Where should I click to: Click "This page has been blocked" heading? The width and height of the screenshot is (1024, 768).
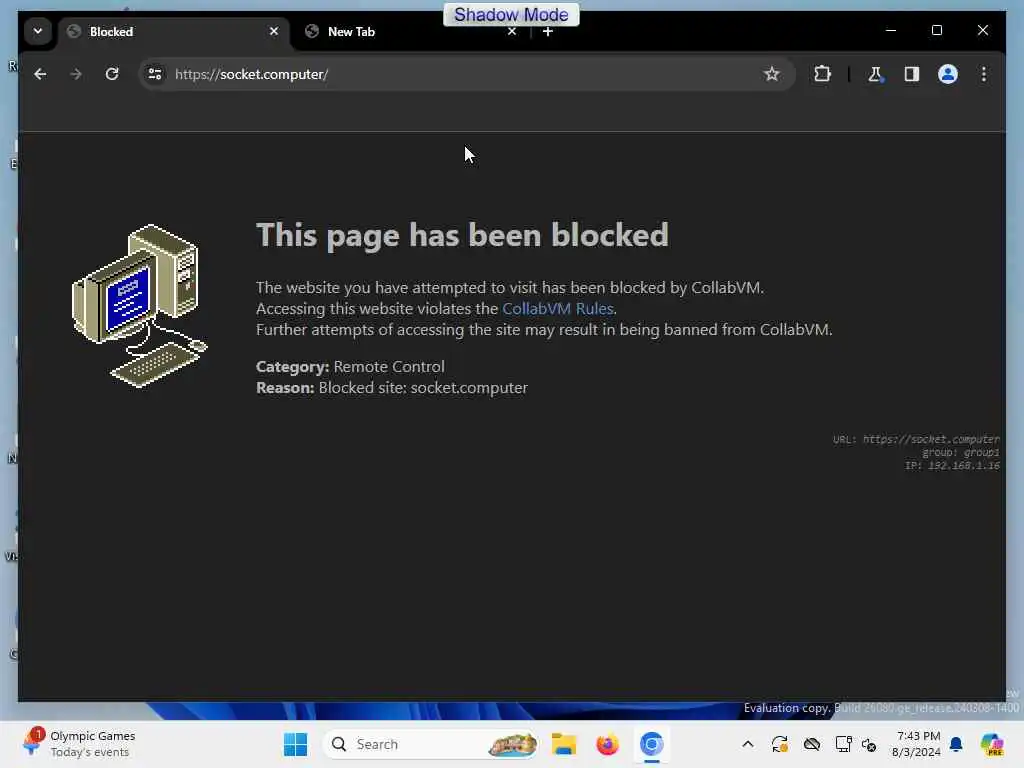pos(462,235)
